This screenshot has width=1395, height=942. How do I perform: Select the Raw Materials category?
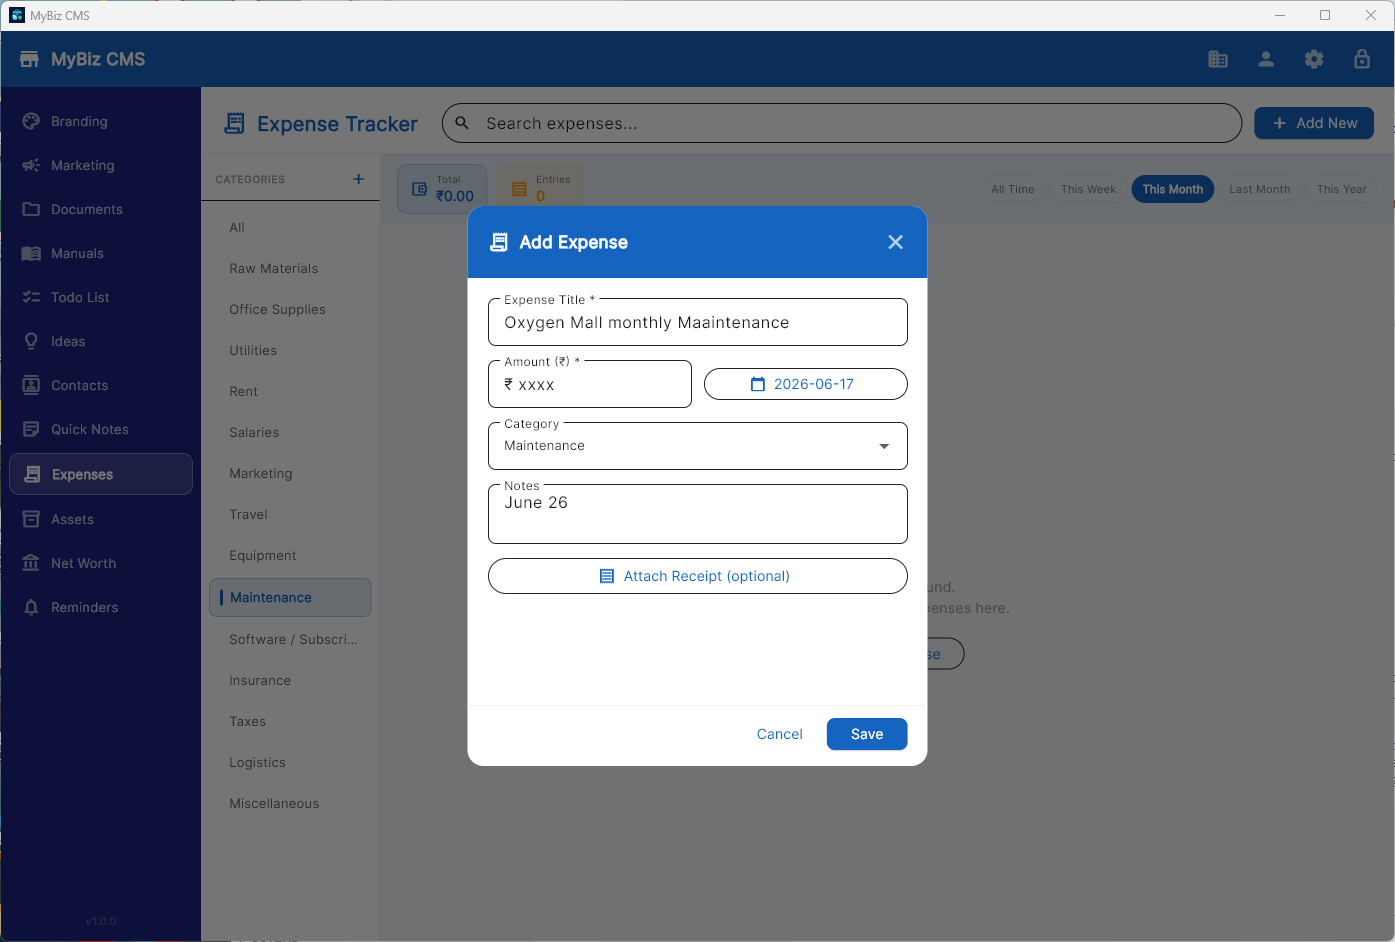coord(290,268)
